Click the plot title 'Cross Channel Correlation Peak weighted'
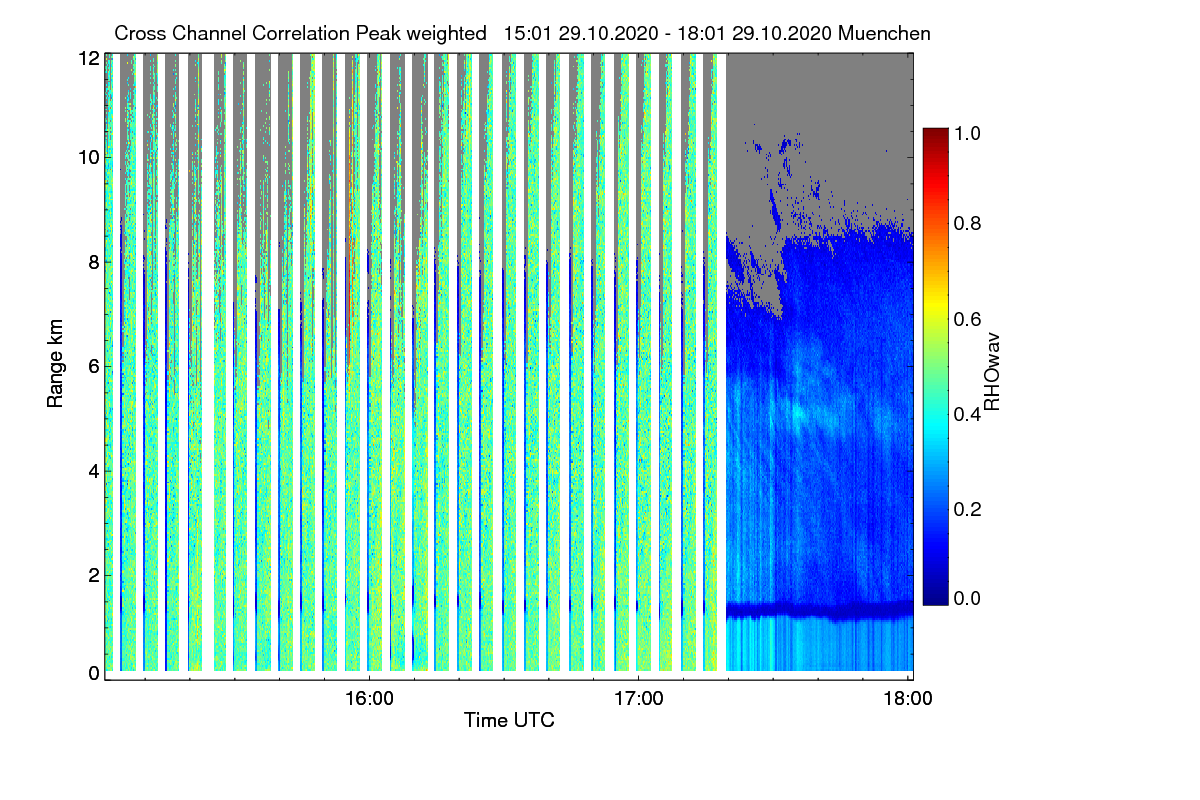 click(x=299, y=33)
